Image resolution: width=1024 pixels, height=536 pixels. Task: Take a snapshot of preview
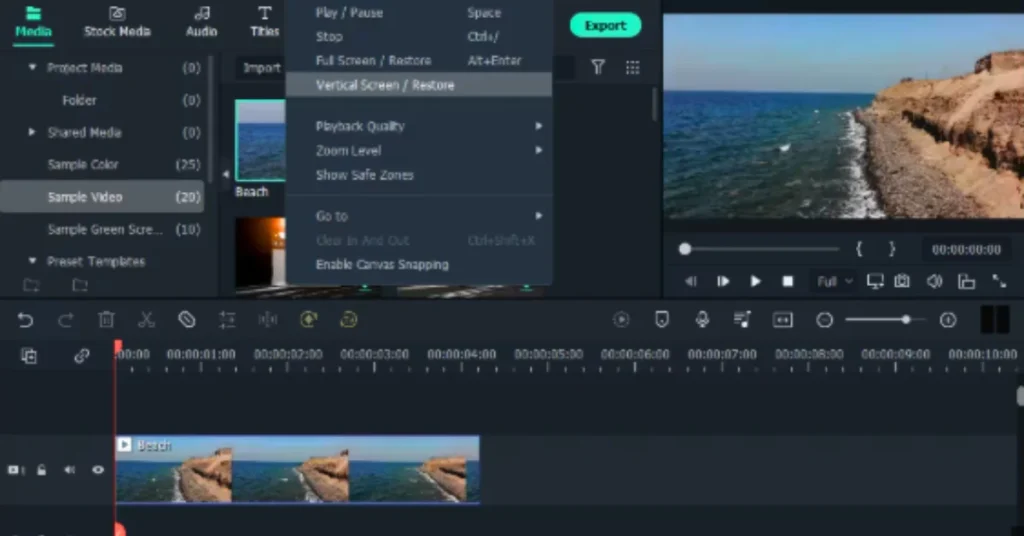pos(902,281)
